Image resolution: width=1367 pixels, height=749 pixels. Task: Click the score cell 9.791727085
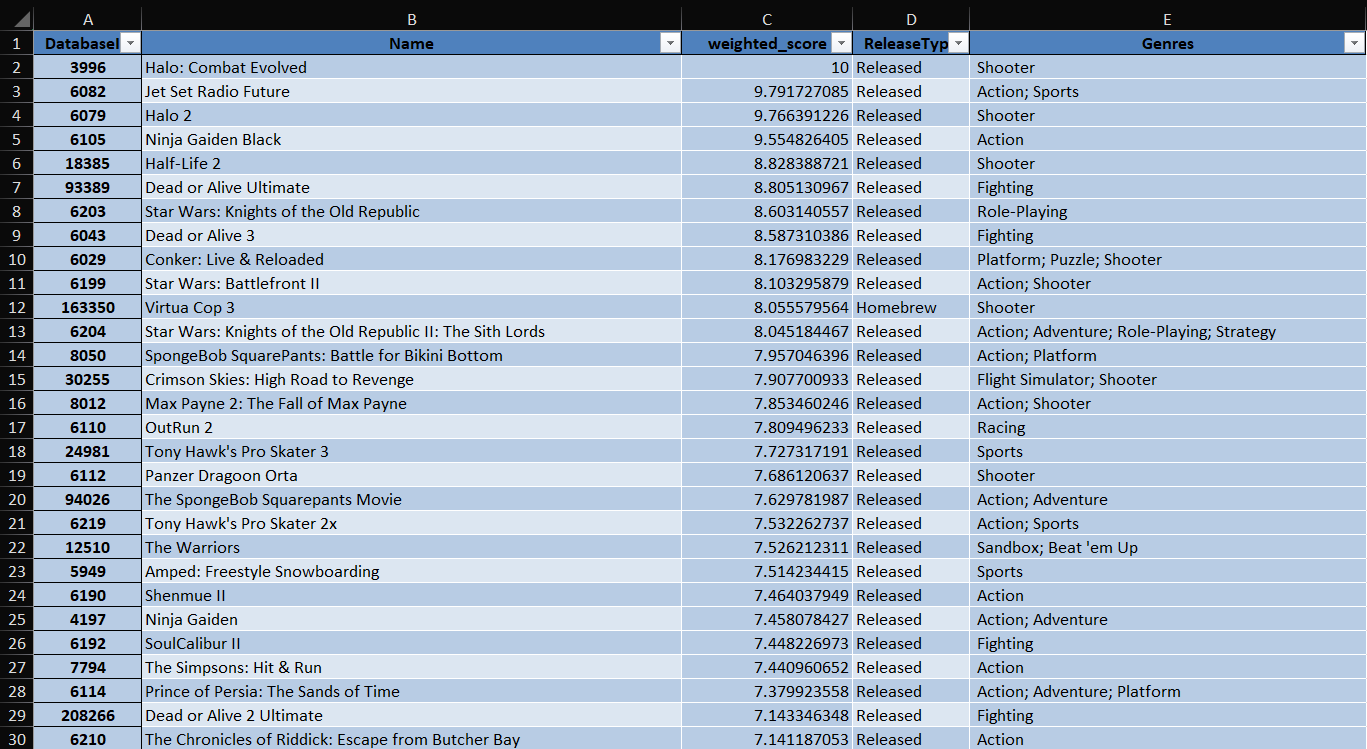click(x=767, y=91)
